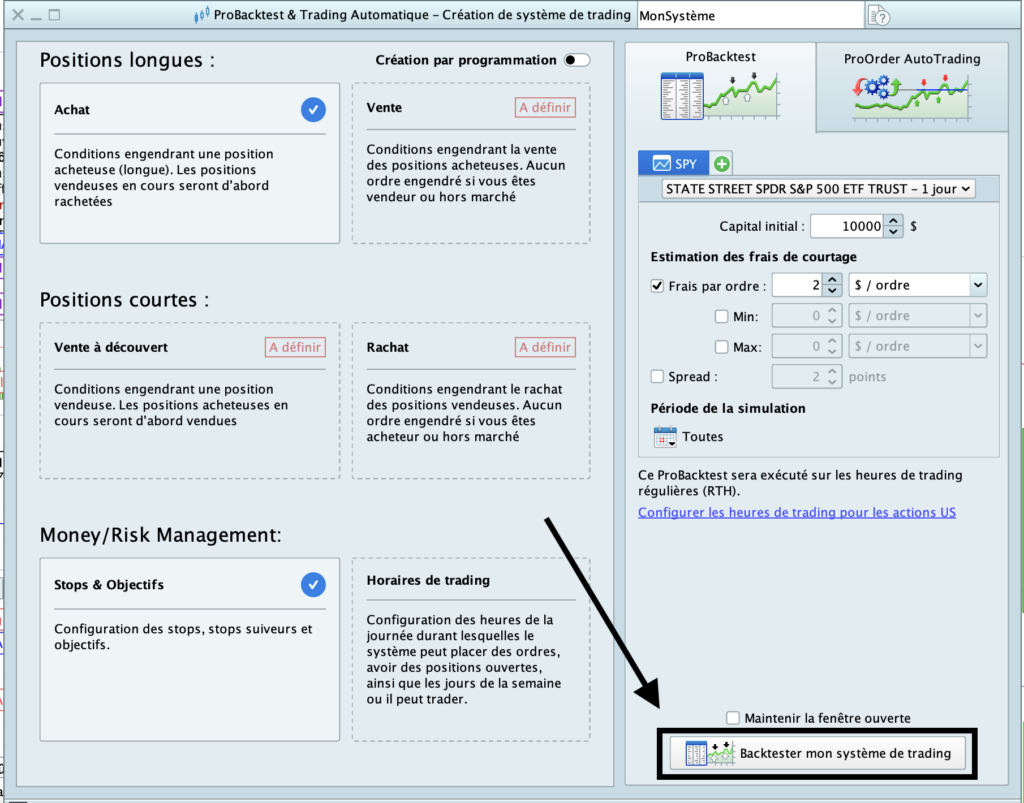Enable the Min fee checkbox
This screenshot has width=1024, height=803.
[722, 316]
